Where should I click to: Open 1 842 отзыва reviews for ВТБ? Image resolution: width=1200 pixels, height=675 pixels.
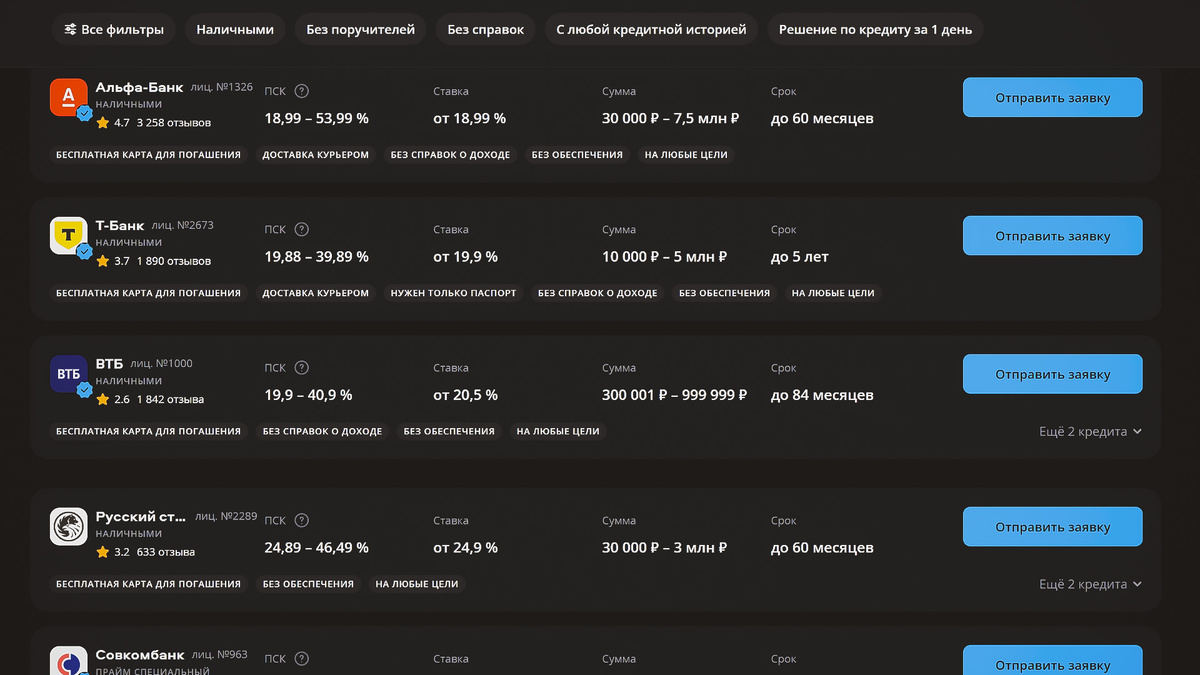pos(170,399)
